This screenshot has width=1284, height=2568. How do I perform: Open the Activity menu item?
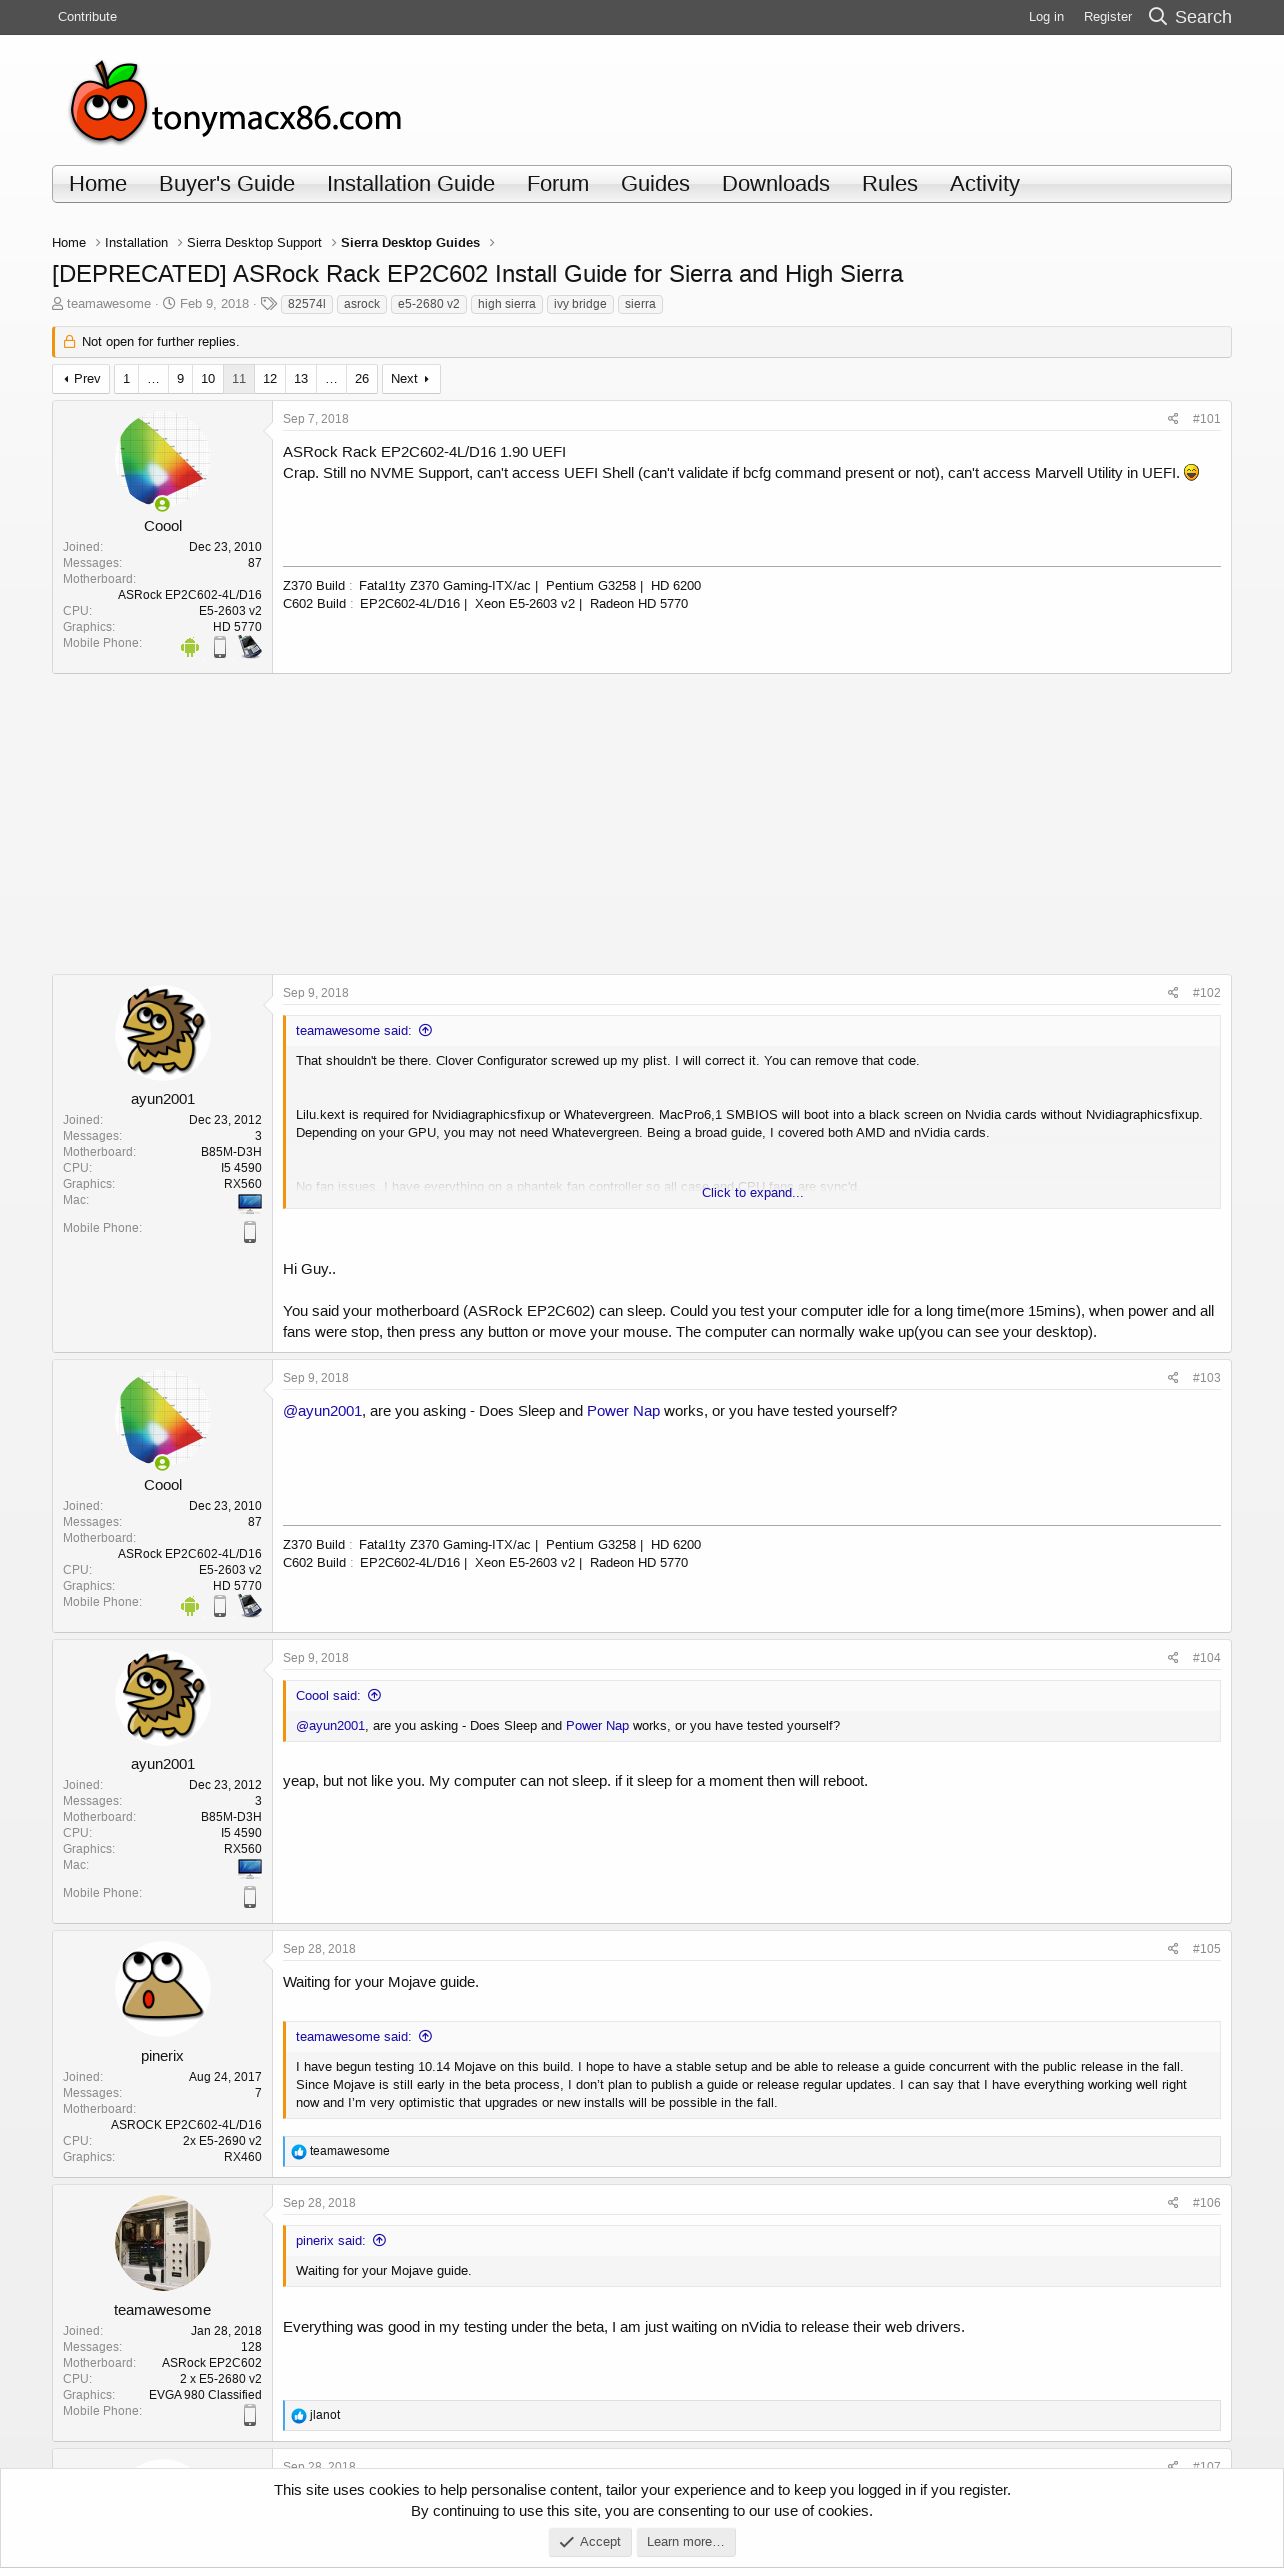[x=985, y=184]
